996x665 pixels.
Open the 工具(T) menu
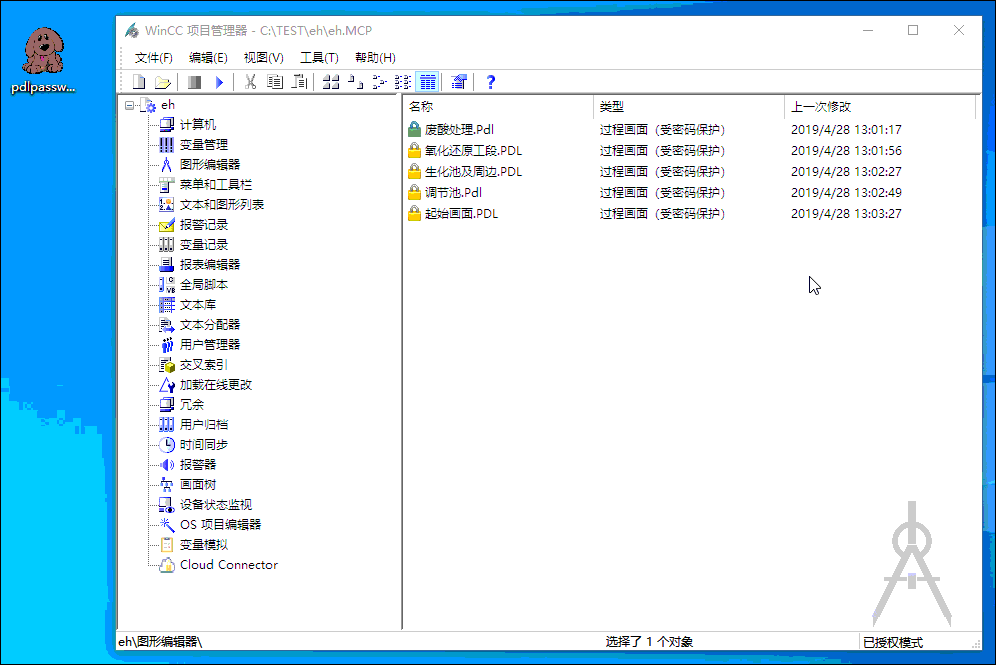tap(319, 57)
